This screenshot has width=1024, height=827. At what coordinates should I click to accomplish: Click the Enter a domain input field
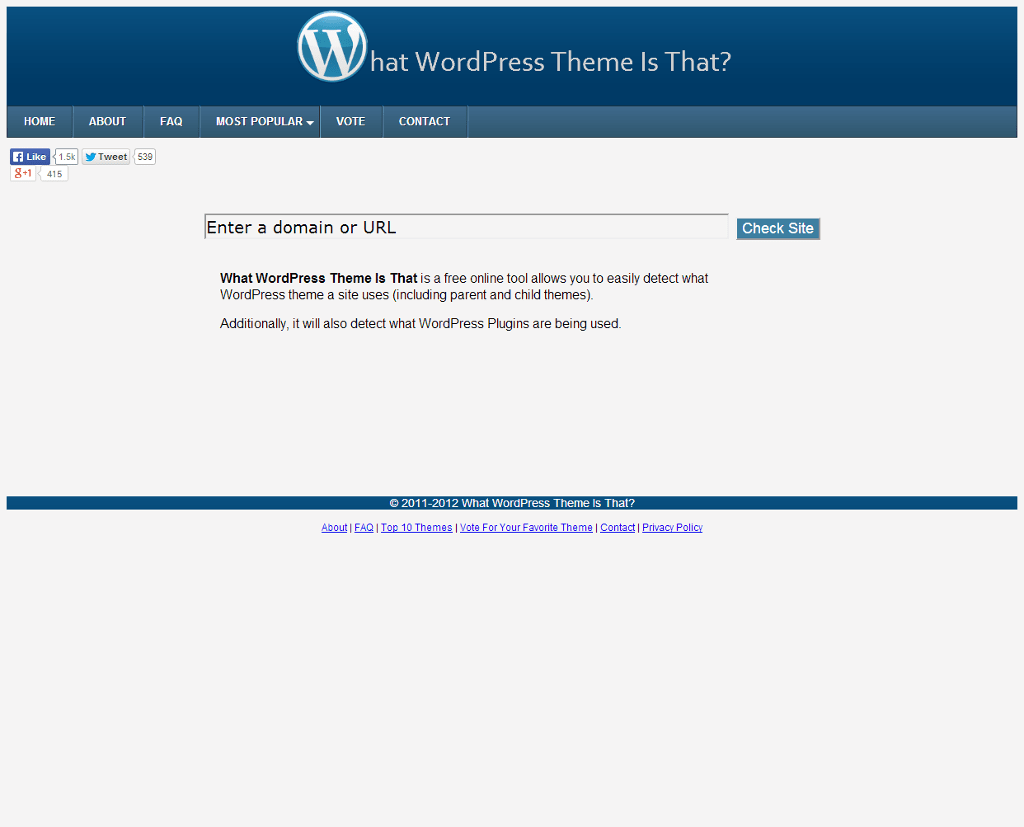click(466, 226)
